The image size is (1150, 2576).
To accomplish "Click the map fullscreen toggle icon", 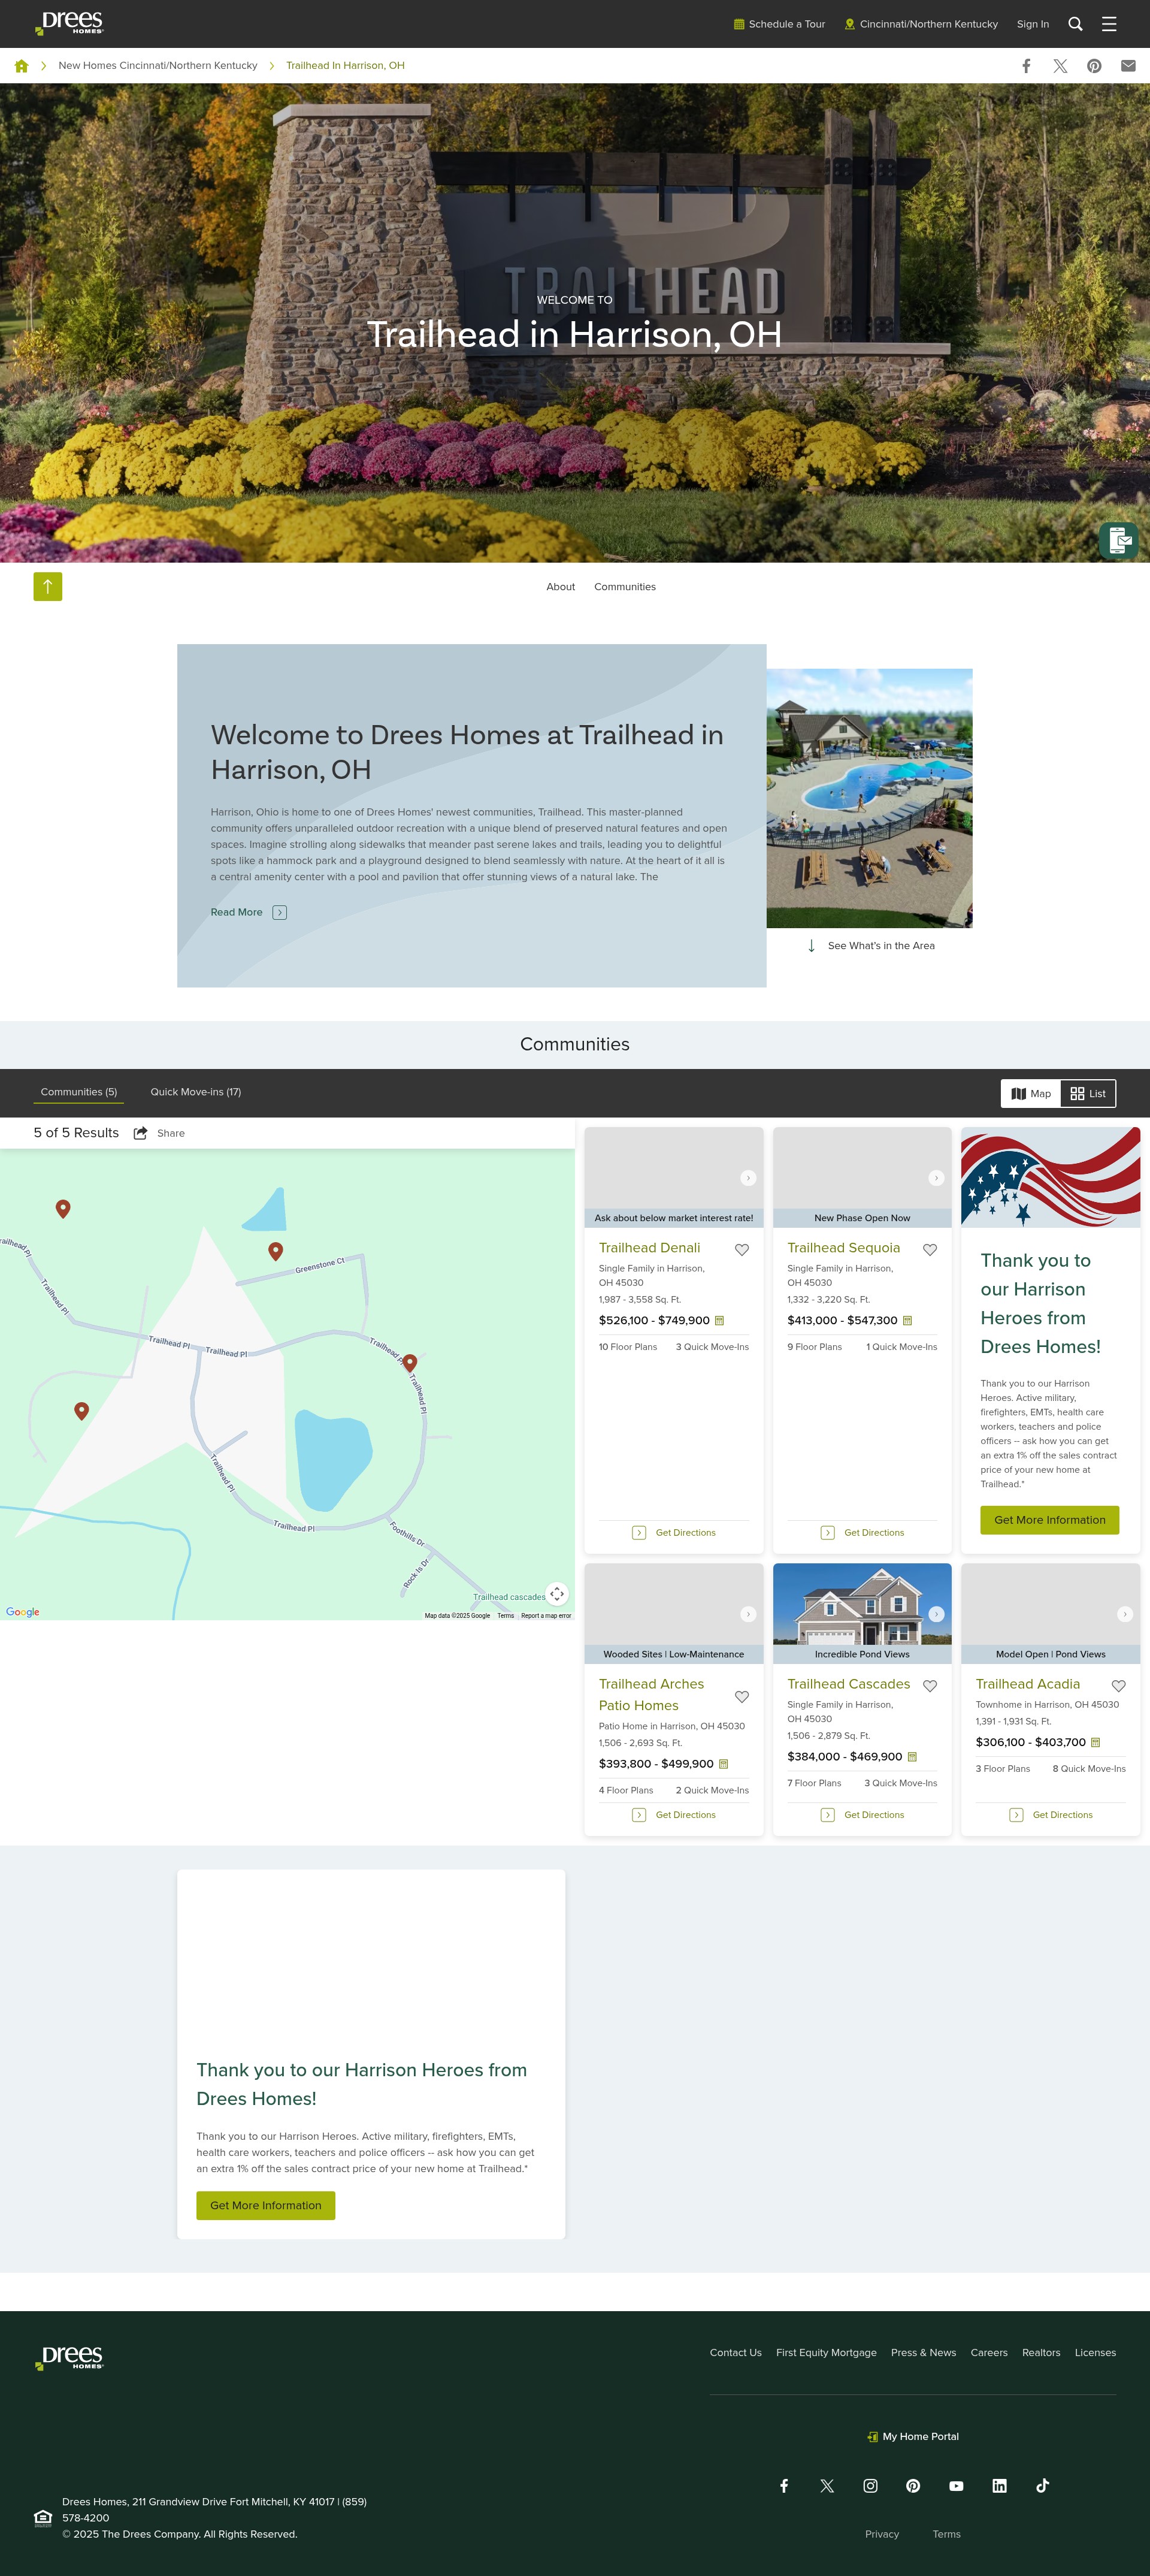I will pyautogui.click(x=557, y=1593).
